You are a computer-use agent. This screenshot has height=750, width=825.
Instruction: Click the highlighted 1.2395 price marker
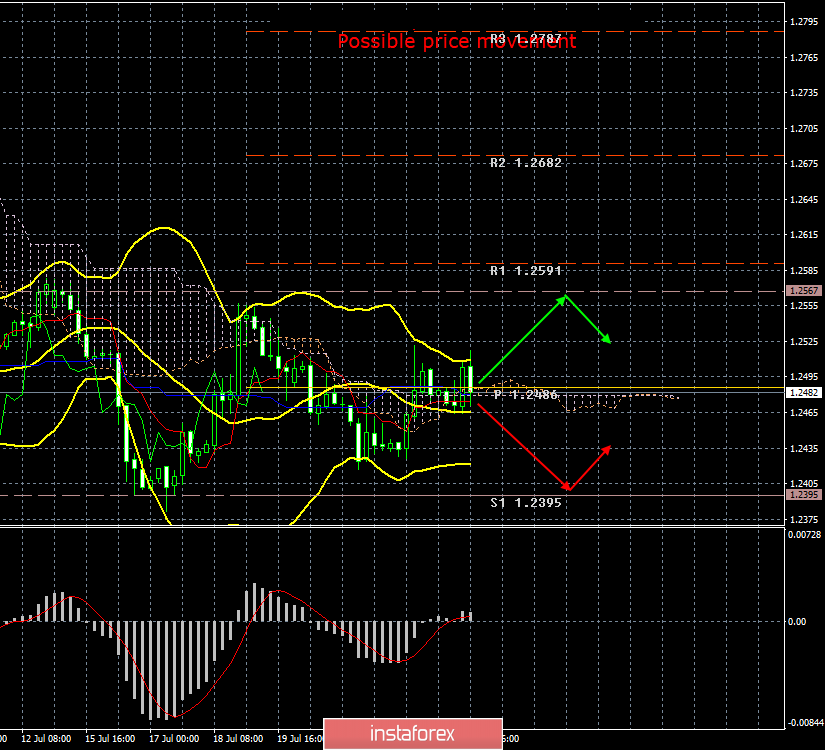(x=803, y=494)
